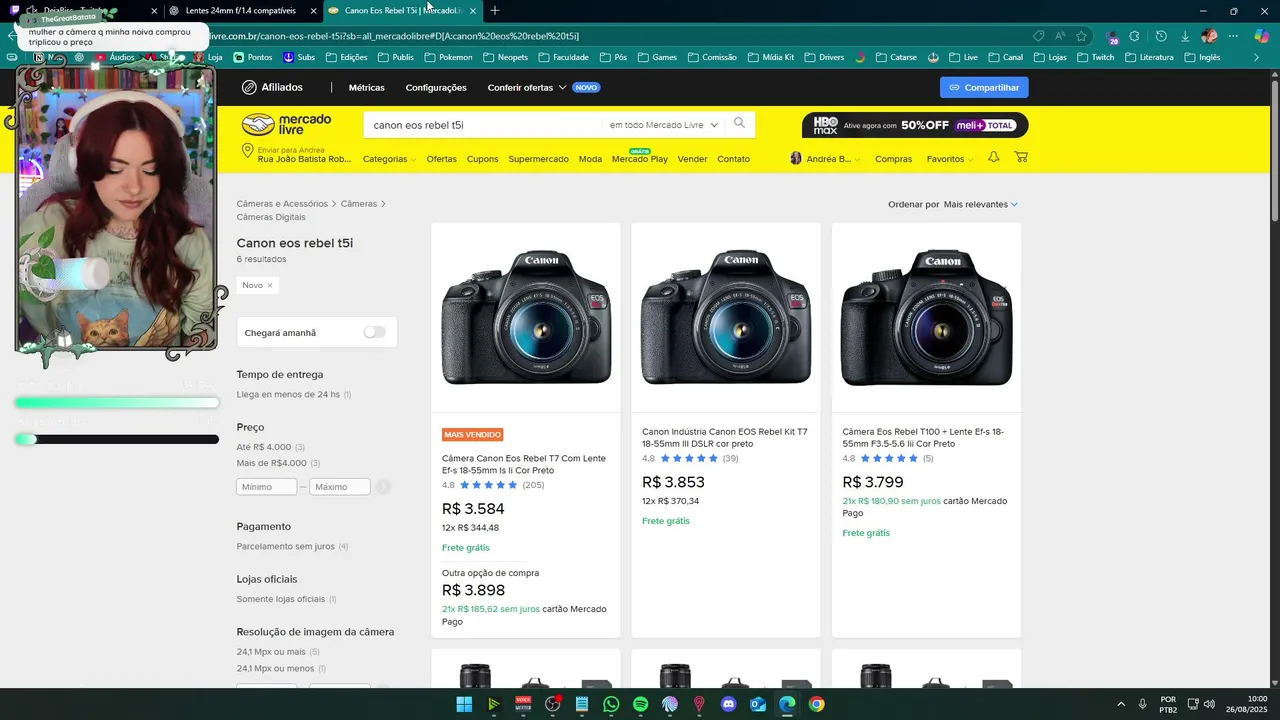Open the Compras link
The image size is (1280, 720).
tap(893, 159)
